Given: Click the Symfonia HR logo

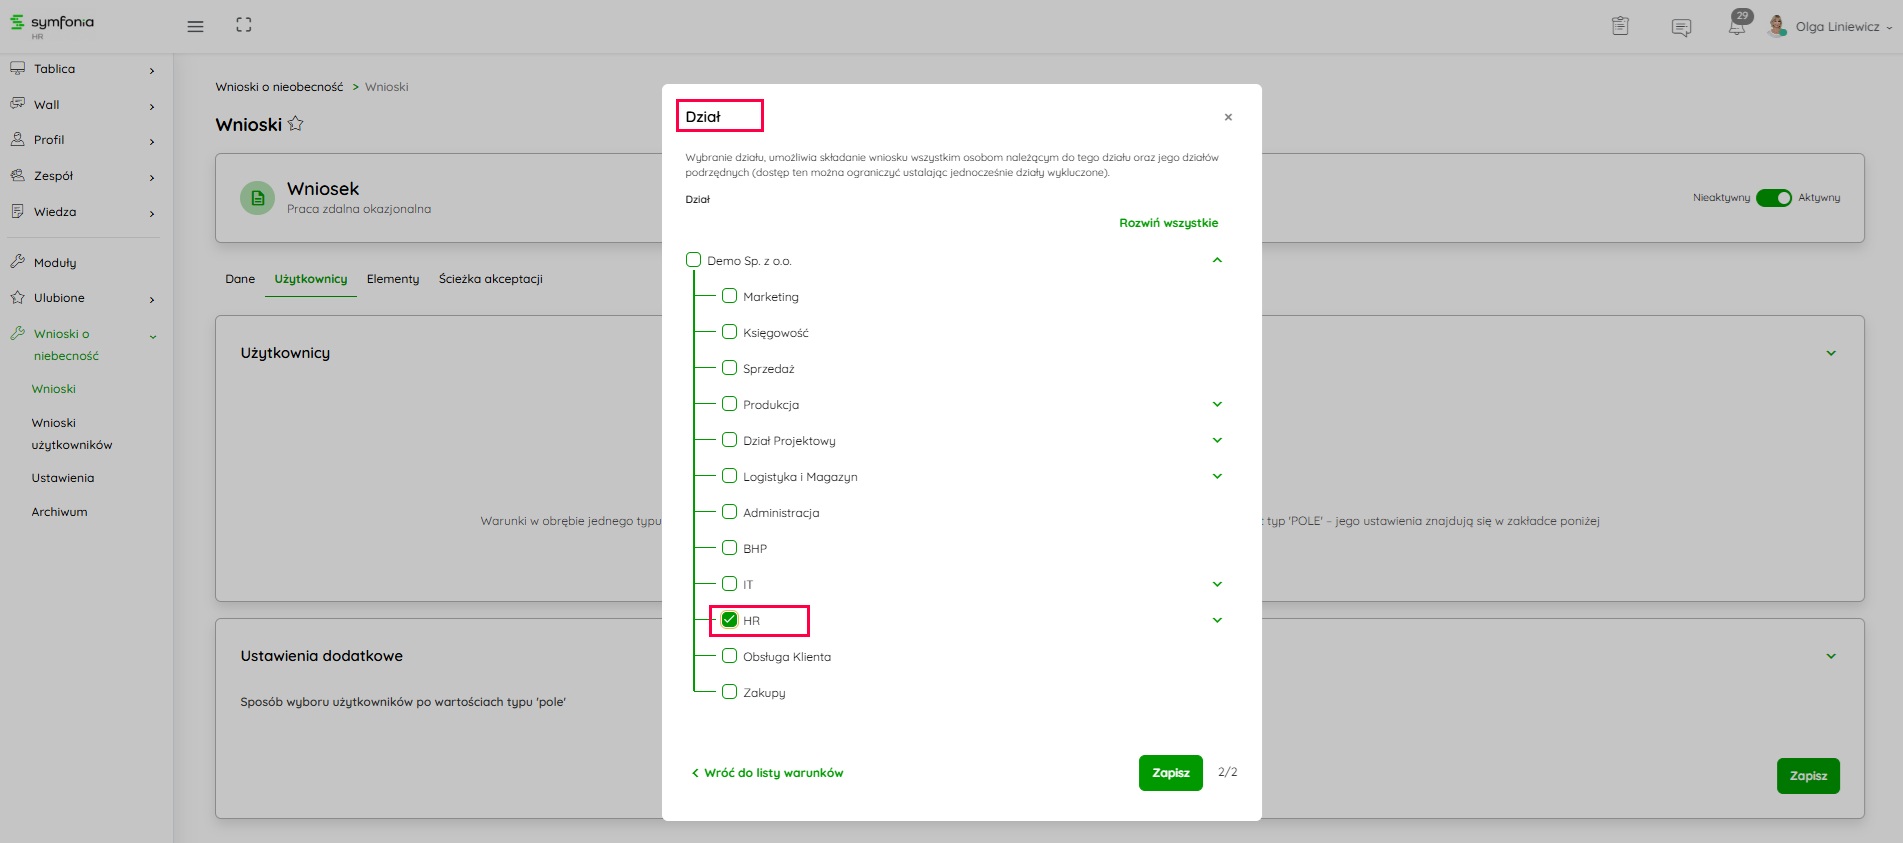Looking at the screenshot, I should [x=52, y=24].
